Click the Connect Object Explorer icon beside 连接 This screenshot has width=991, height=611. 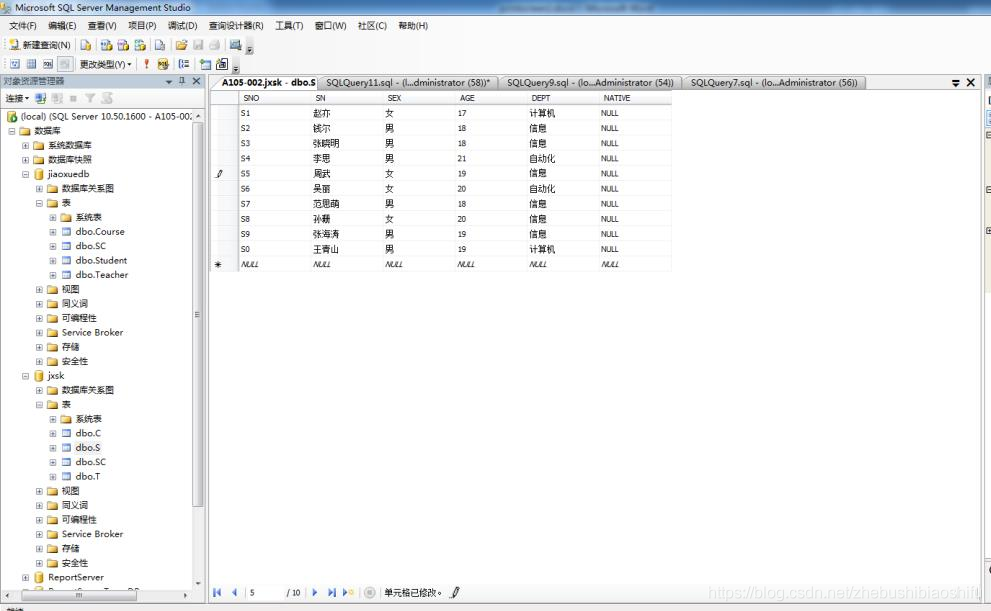tap(40, 98)
